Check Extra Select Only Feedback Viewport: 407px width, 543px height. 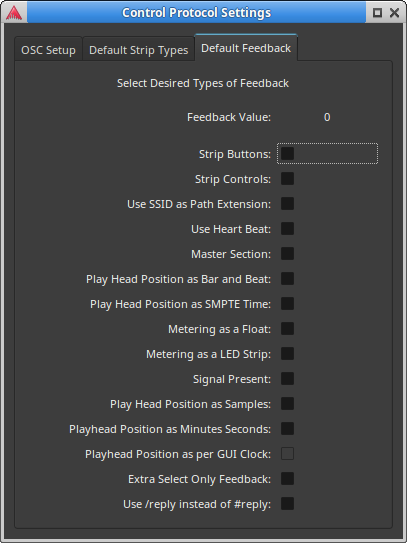click(287, 479)
